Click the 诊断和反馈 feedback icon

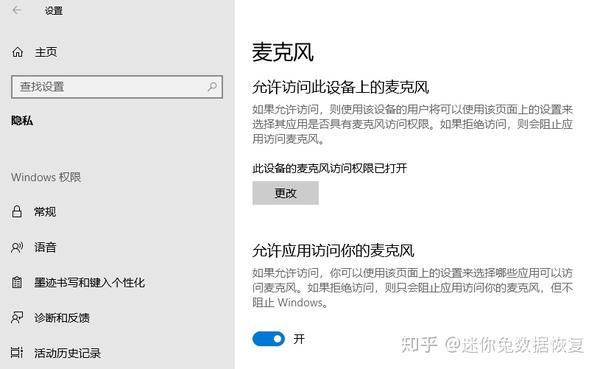[17, 317]
